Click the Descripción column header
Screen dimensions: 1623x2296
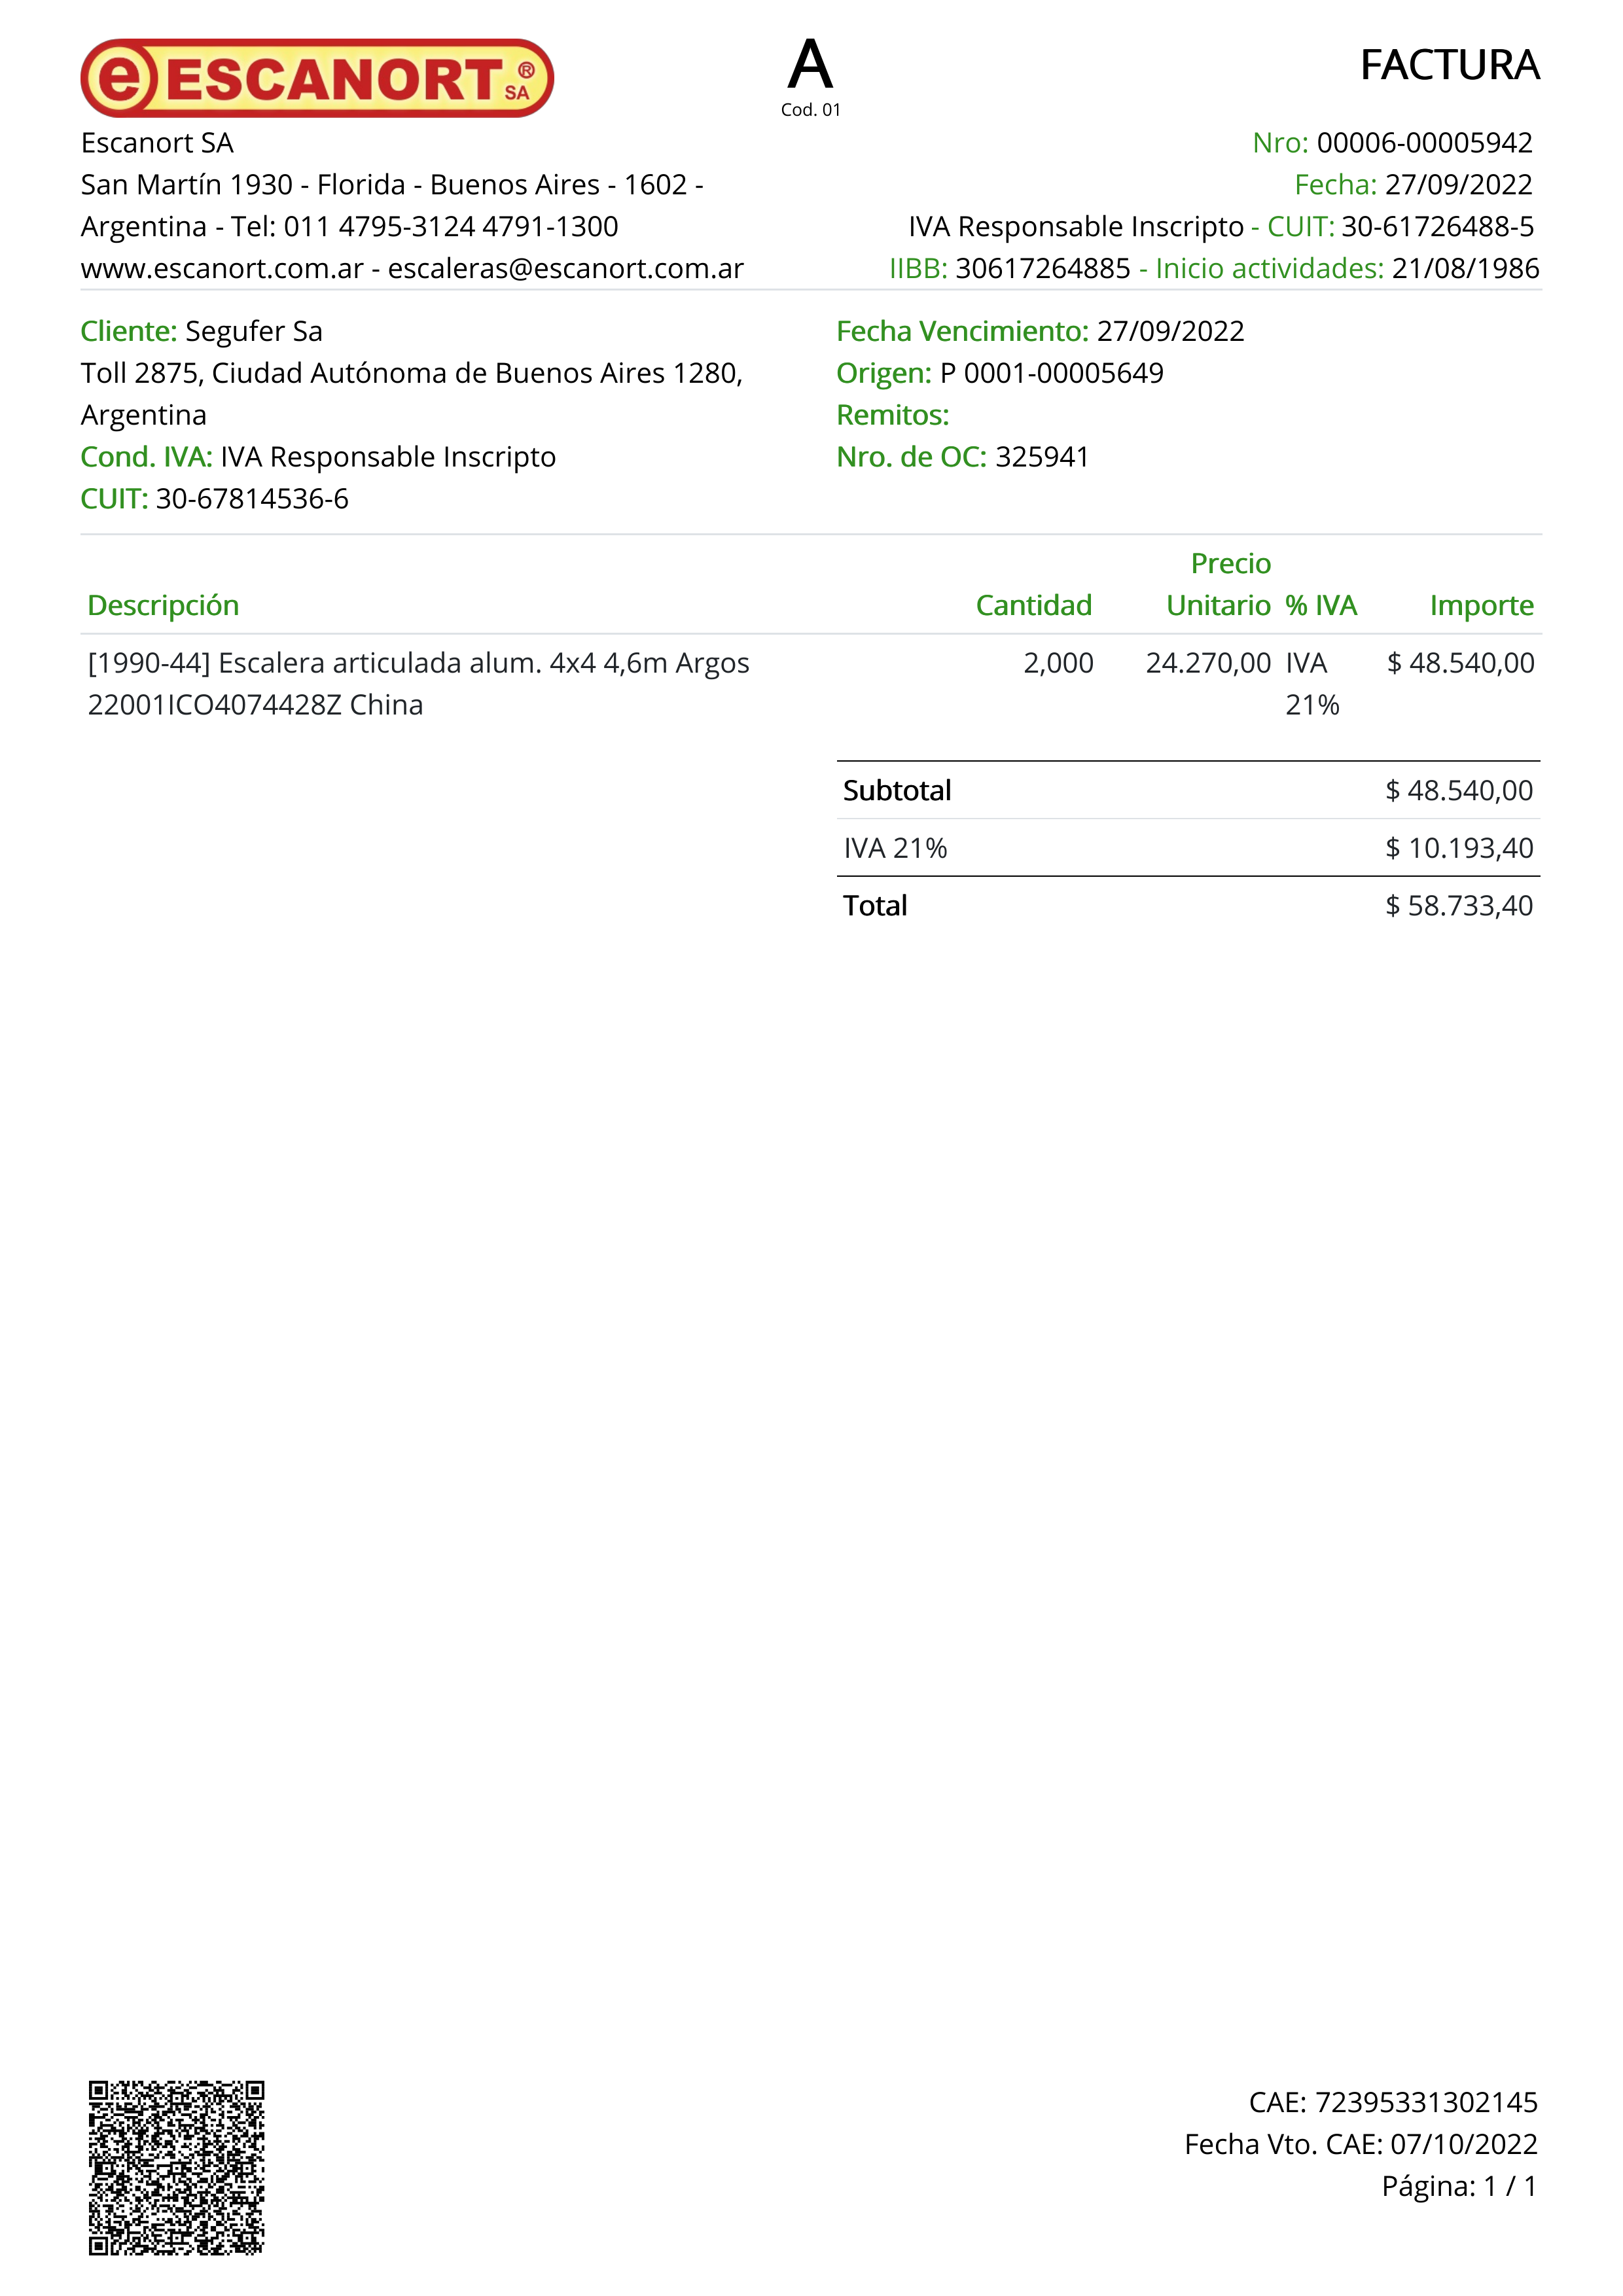click(x=163, y=605)
